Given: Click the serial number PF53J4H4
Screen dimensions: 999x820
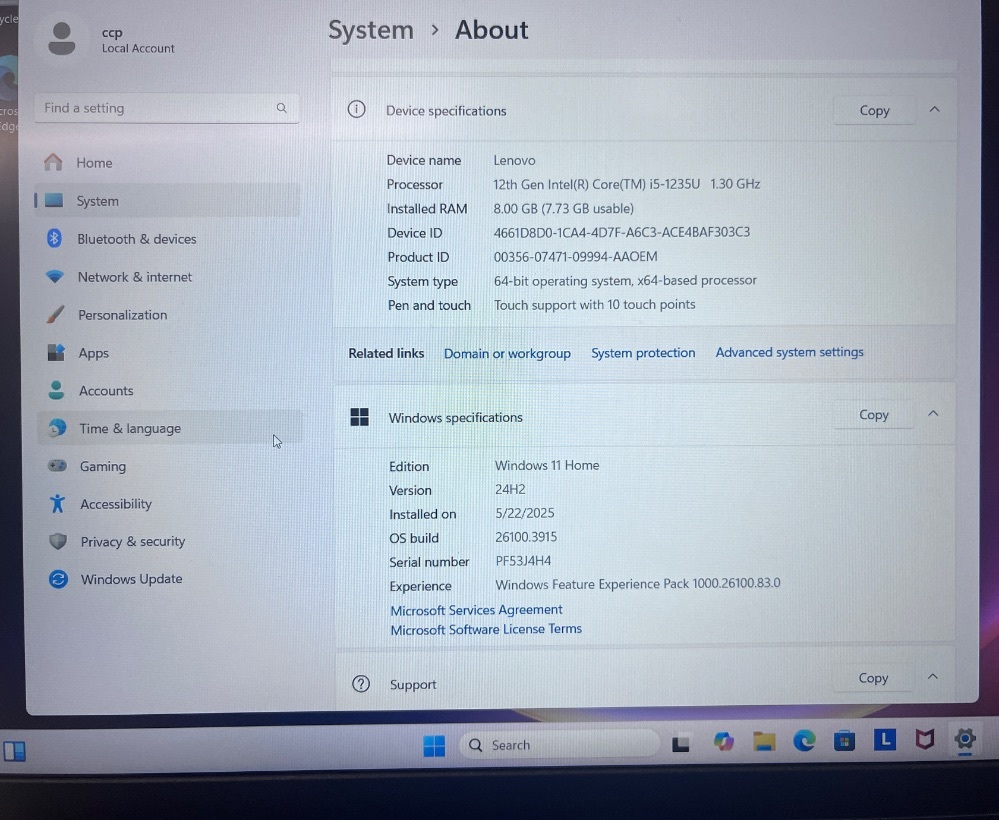Looking at the screenshot, I should pyautogui.click(x=523, y=561).
